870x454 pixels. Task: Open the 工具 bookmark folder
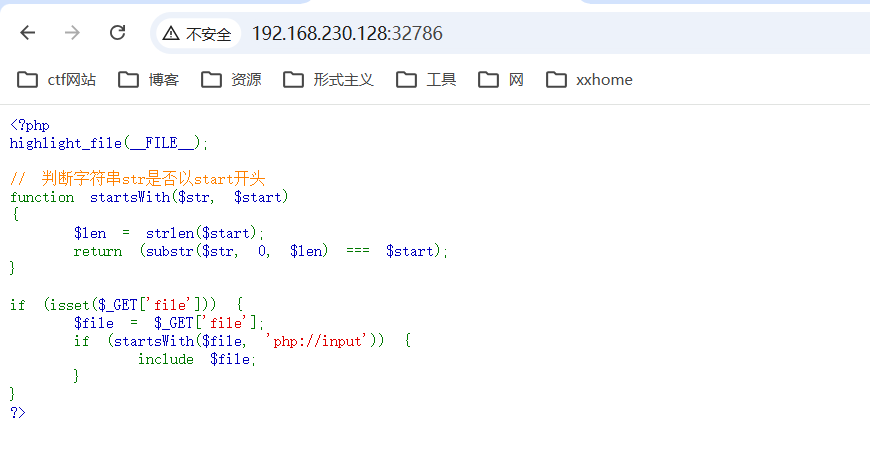click(x=426, y=80)
